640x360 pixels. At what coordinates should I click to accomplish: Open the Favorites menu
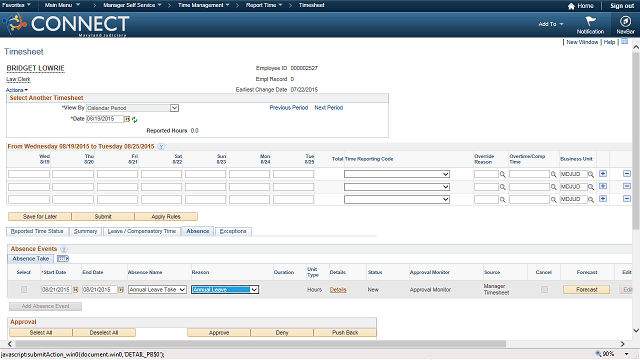coord(16,5)
